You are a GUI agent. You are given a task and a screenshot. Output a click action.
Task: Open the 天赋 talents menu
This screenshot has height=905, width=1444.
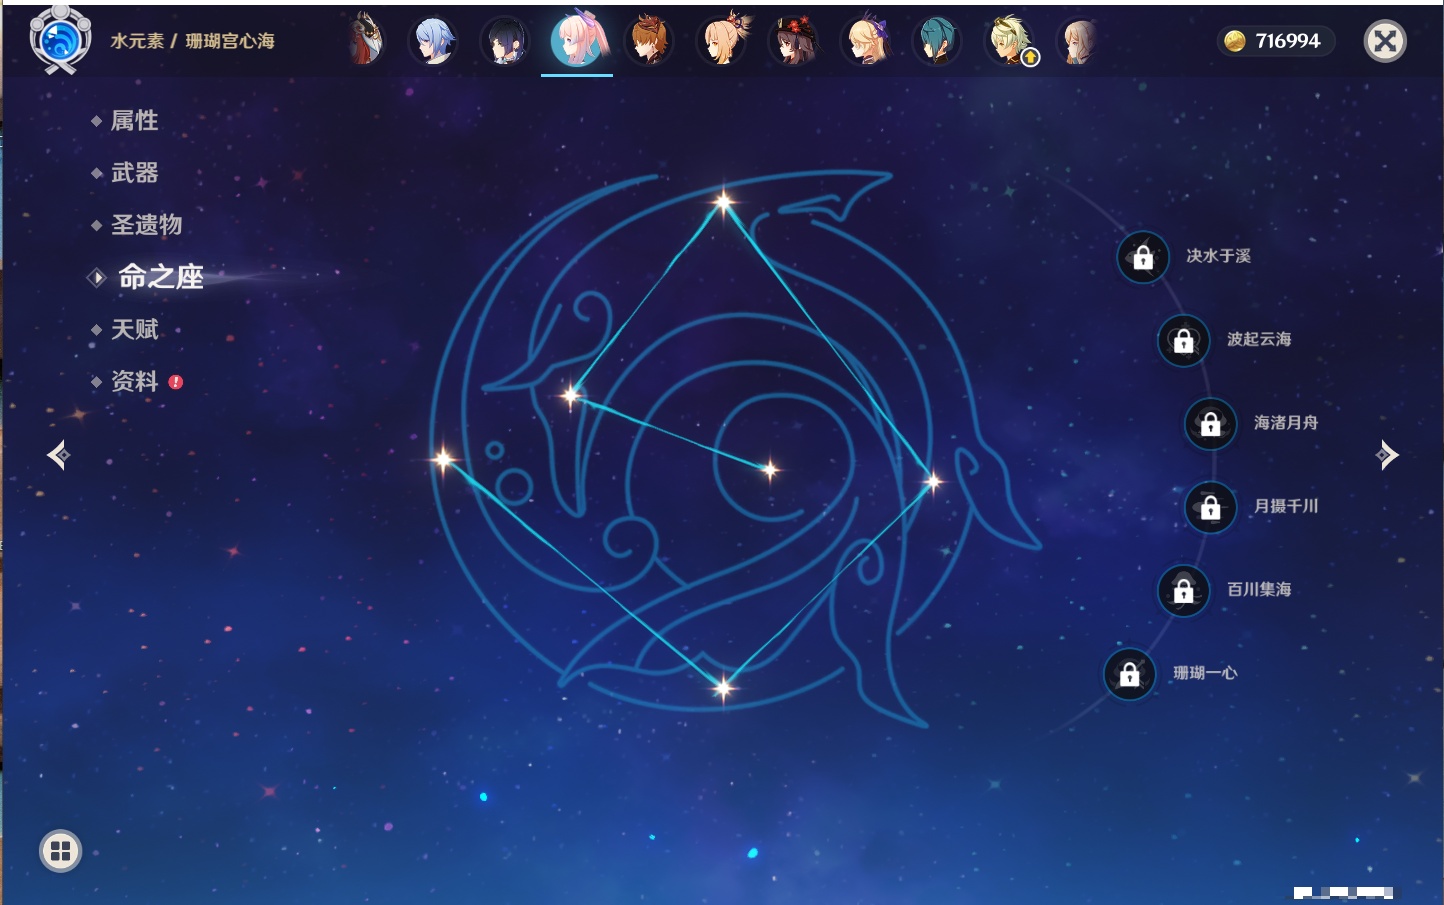(134, 329)
